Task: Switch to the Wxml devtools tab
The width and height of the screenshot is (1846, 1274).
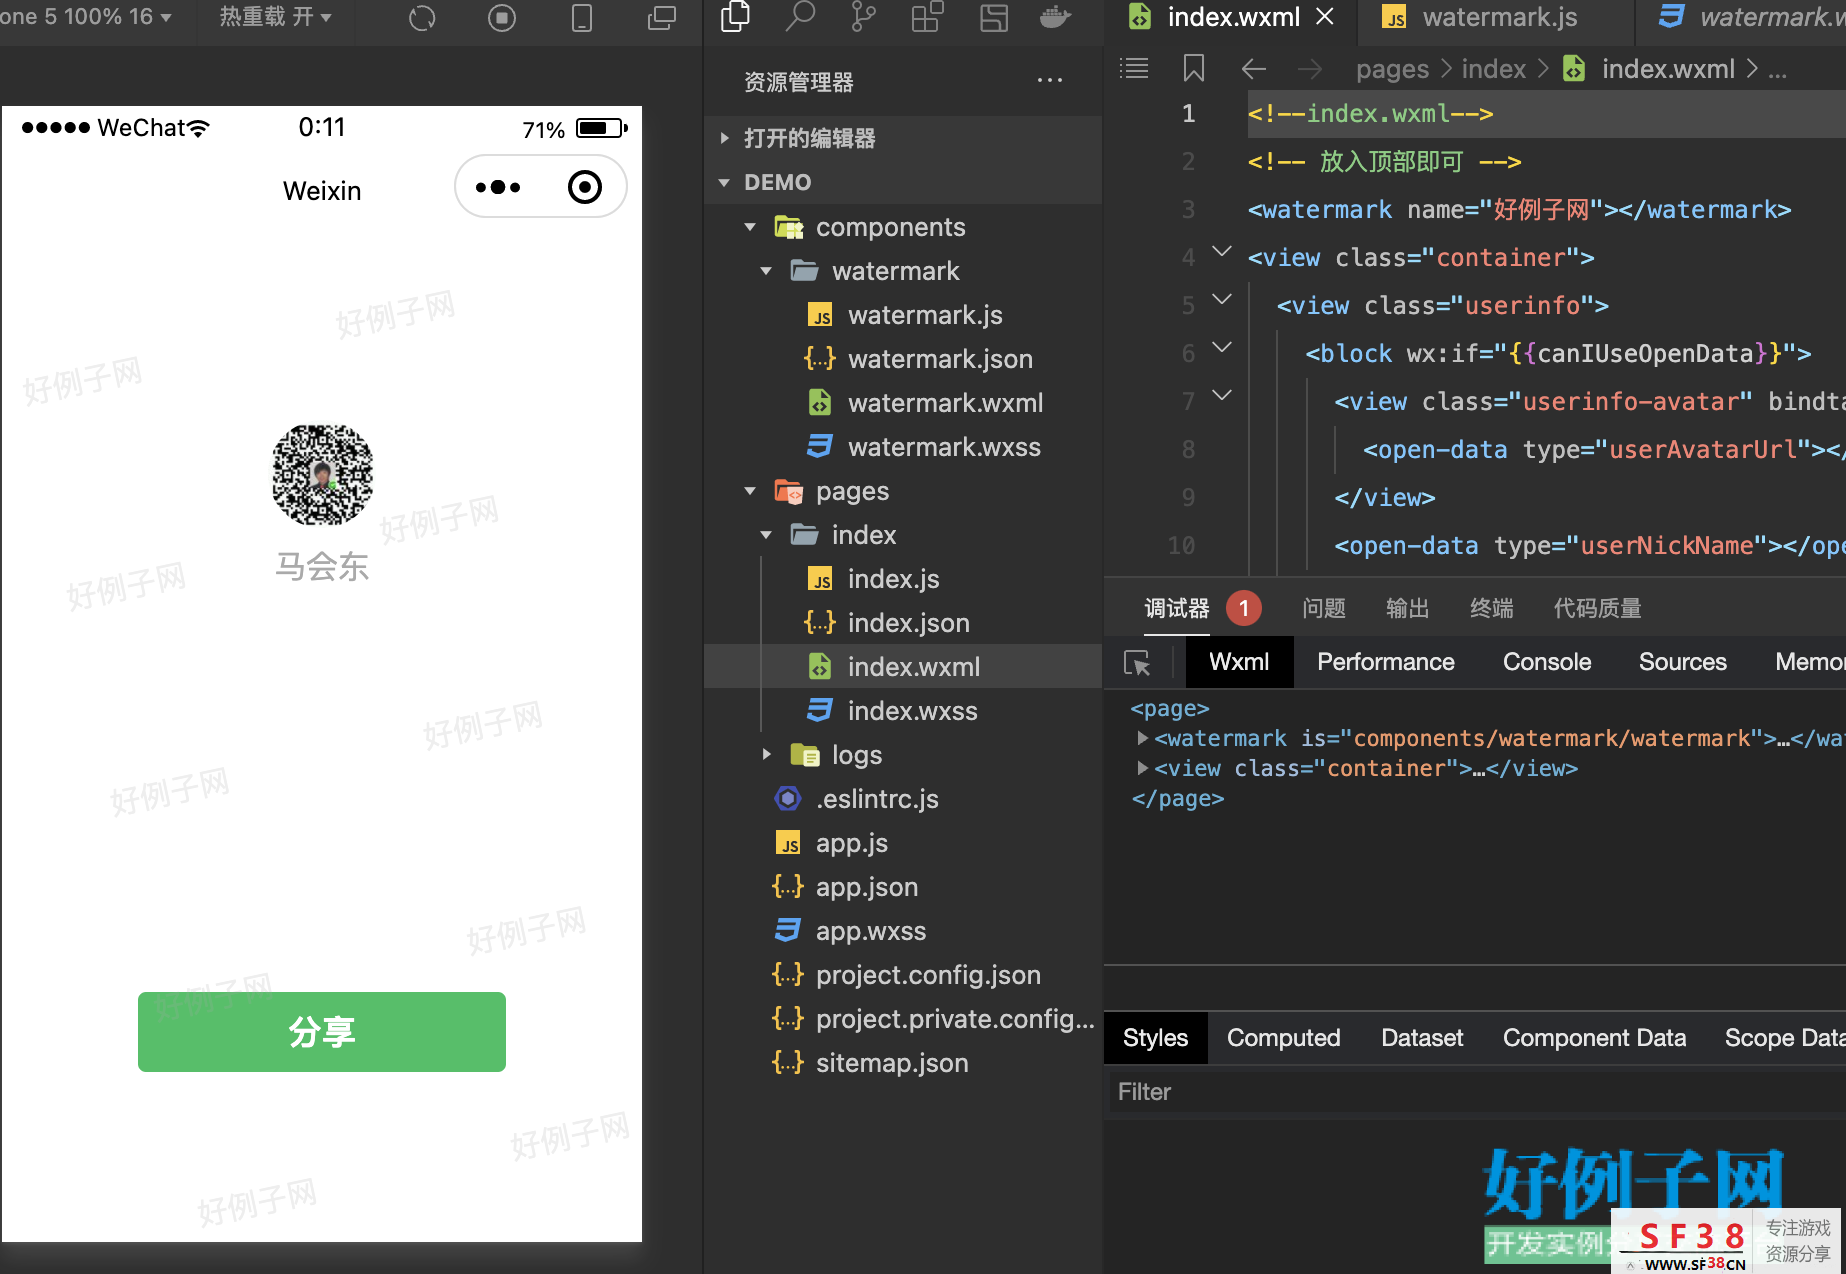Action: point(1239,662)
